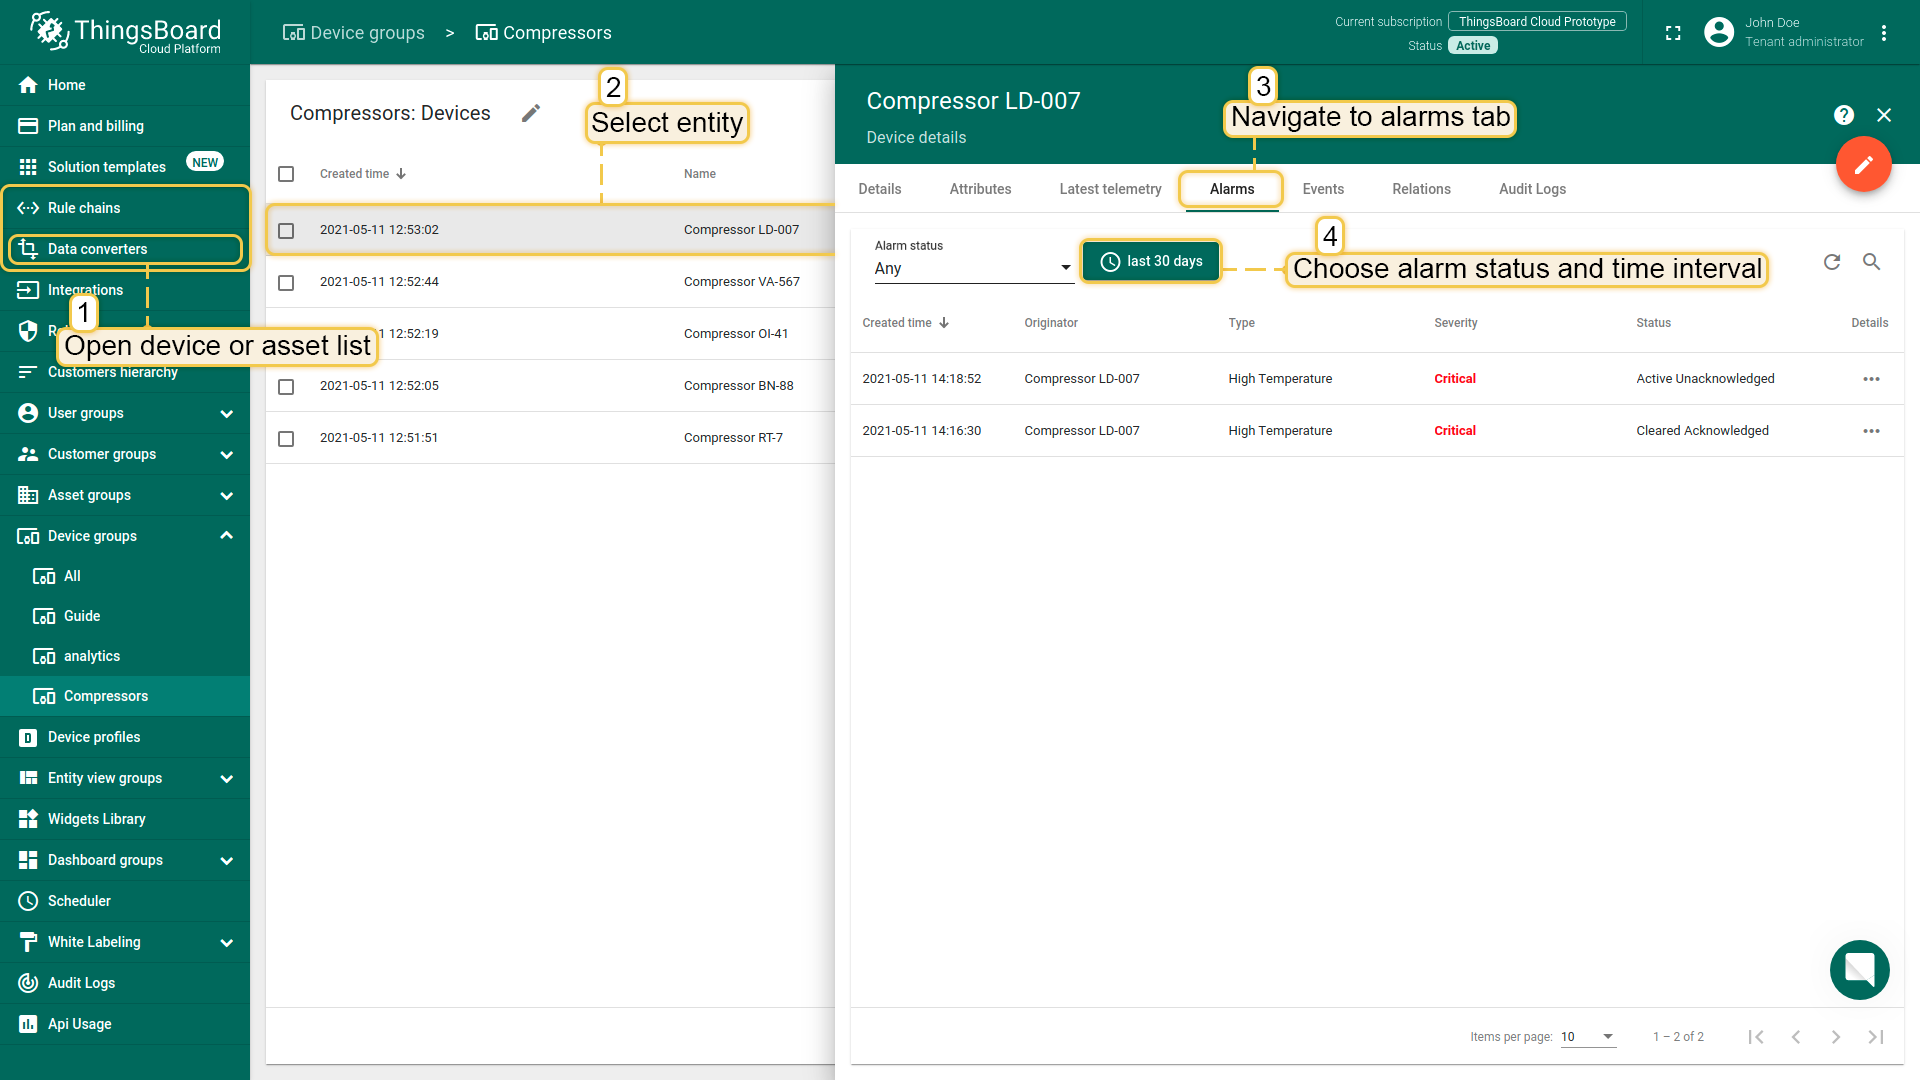Go to previous alarms page
1920x1080 pixels.
click(1796, 1037)
